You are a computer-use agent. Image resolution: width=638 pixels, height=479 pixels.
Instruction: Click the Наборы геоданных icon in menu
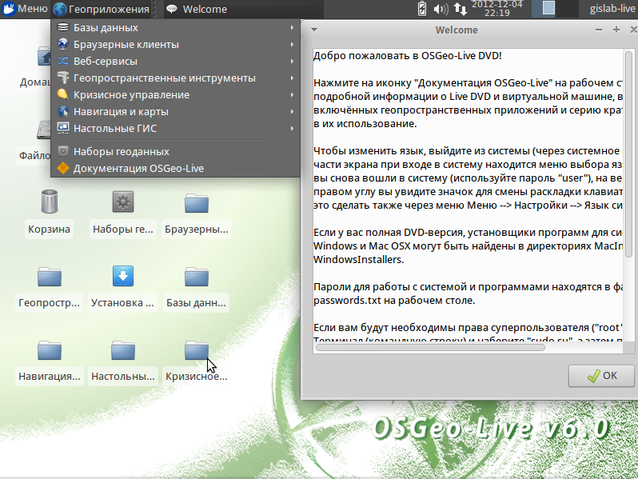pyautogui.click(x=63, y=151)
